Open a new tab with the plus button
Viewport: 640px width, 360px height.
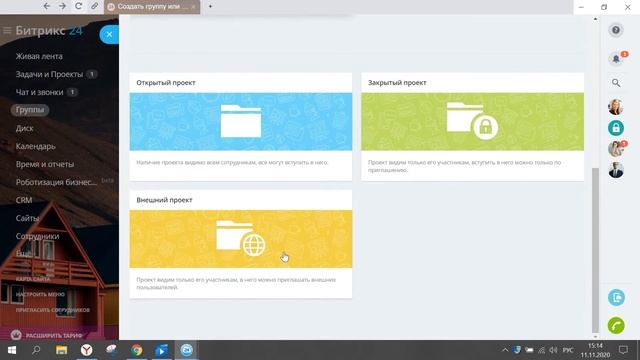210,7
